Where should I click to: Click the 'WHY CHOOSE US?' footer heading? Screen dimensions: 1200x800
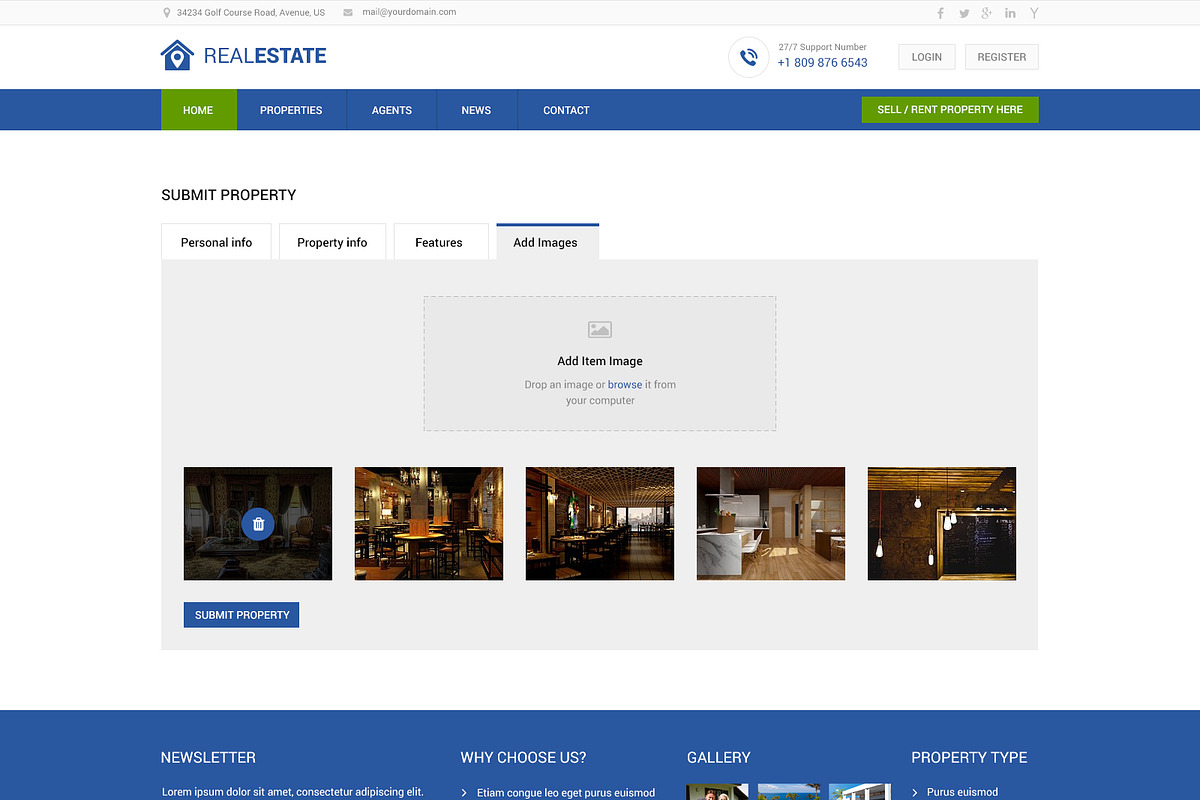coord(524,758)
